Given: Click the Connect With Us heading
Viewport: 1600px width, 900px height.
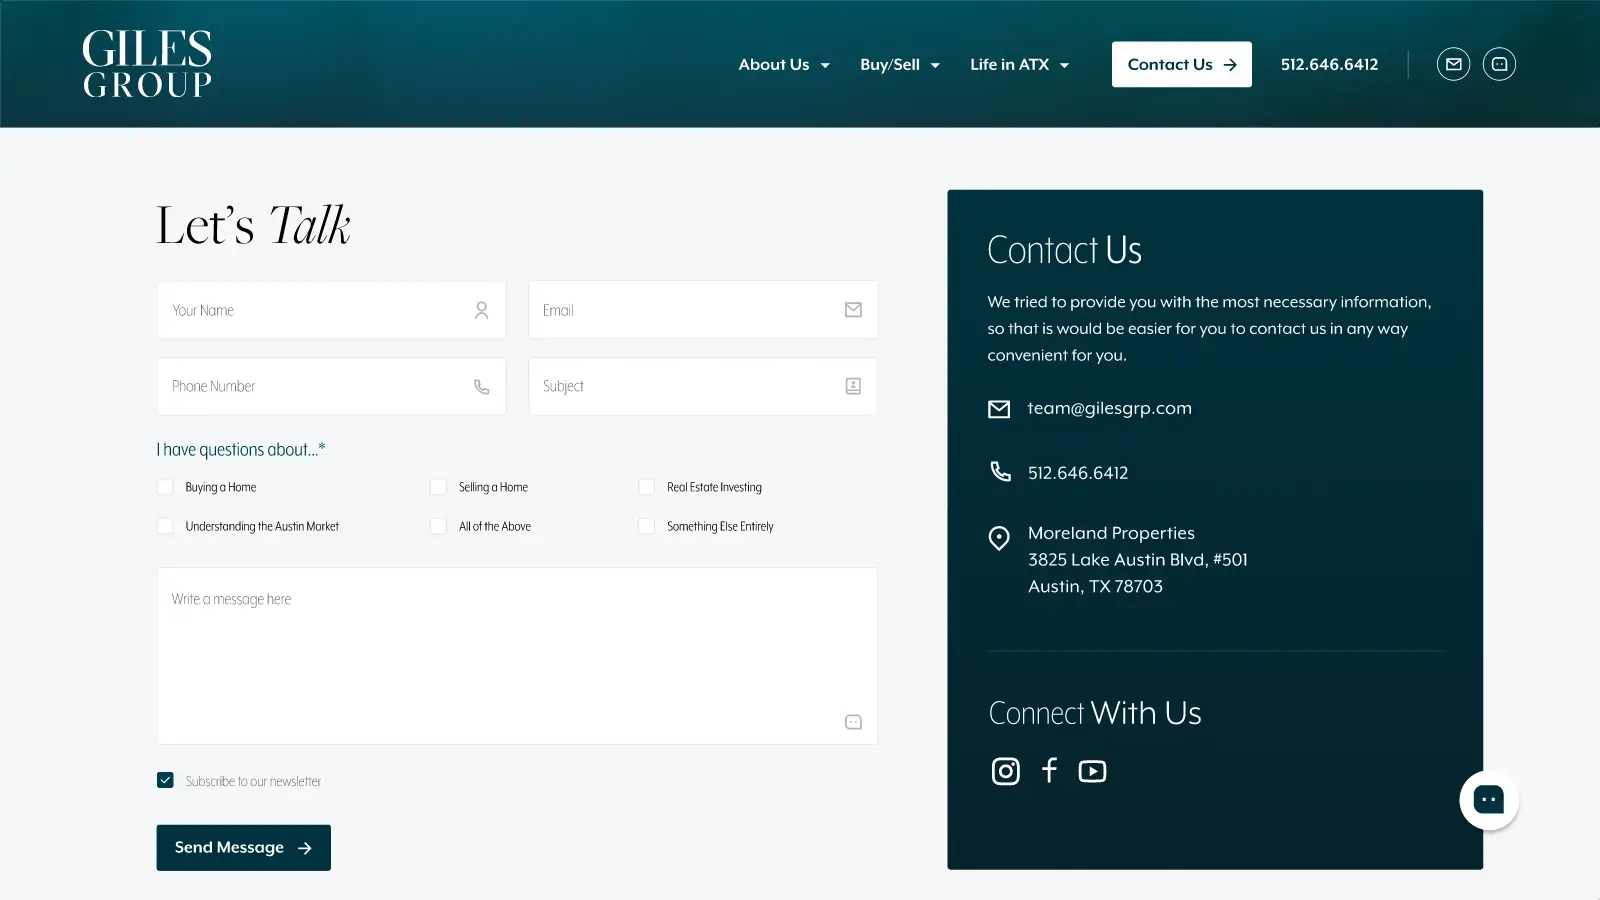Looking at the screenshot, I should [x=1095, y=713].
